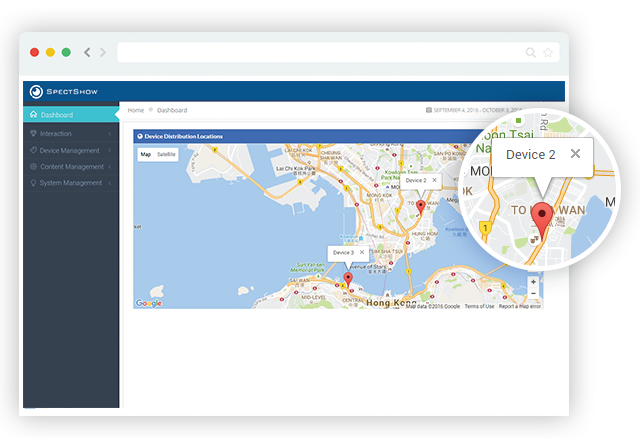The image size is (640, 438).
Task: Open the map Terms of Use link
Action: (x=479, y=306)
